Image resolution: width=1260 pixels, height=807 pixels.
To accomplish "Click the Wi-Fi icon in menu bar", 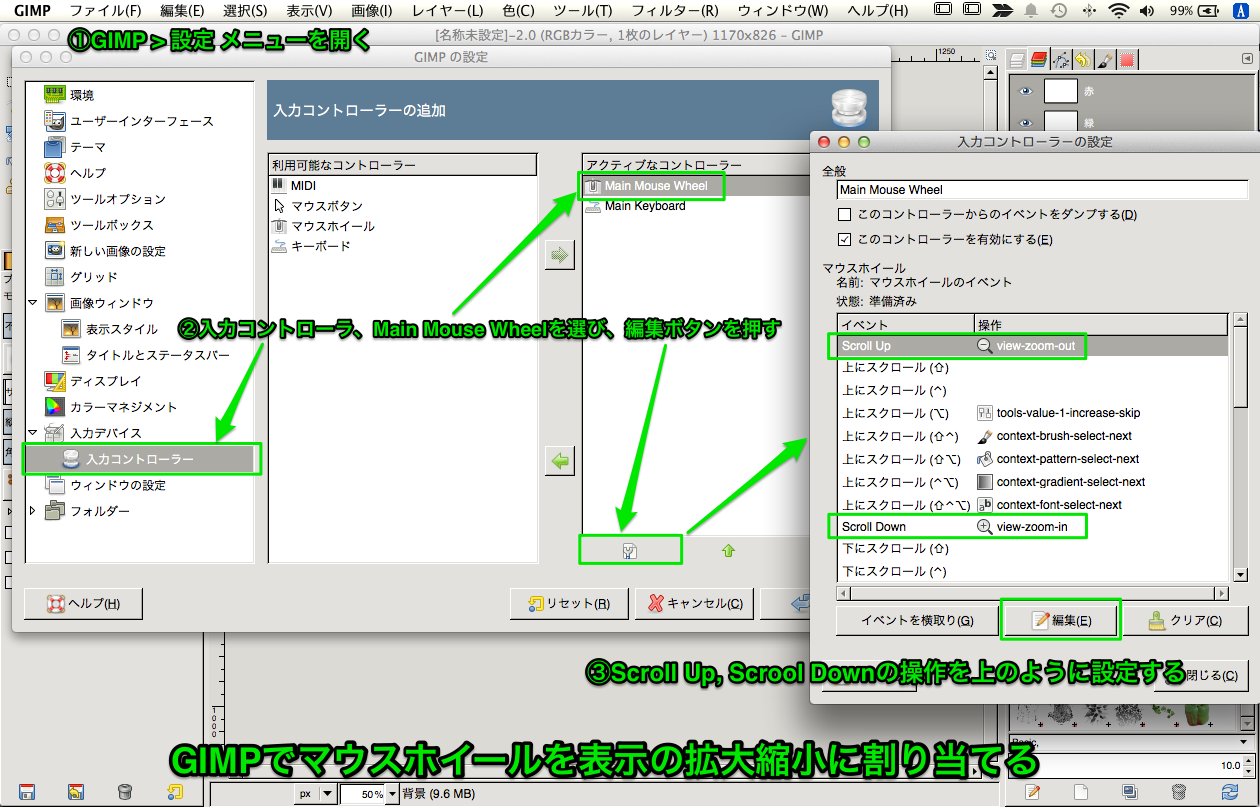I will point(1117,11).
